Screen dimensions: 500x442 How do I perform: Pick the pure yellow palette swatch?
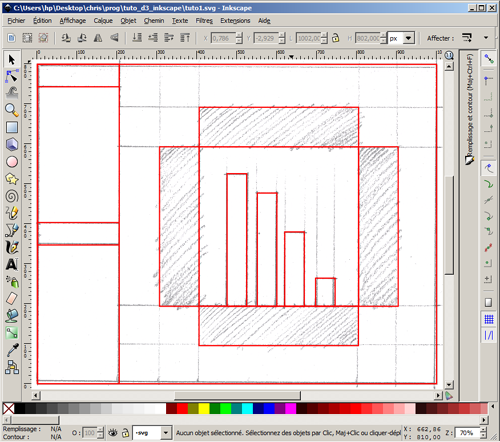tap(204, 408)
